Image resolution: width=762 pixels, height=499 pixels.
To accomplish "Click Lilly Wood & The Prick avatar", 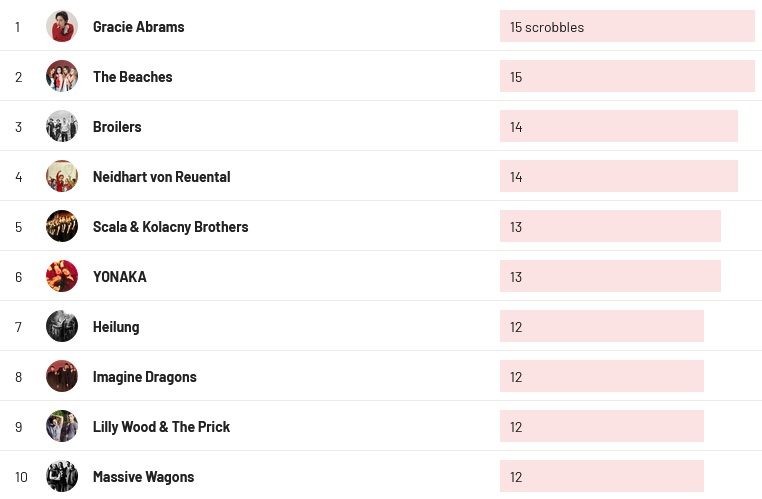I will (x=62, y=427).
